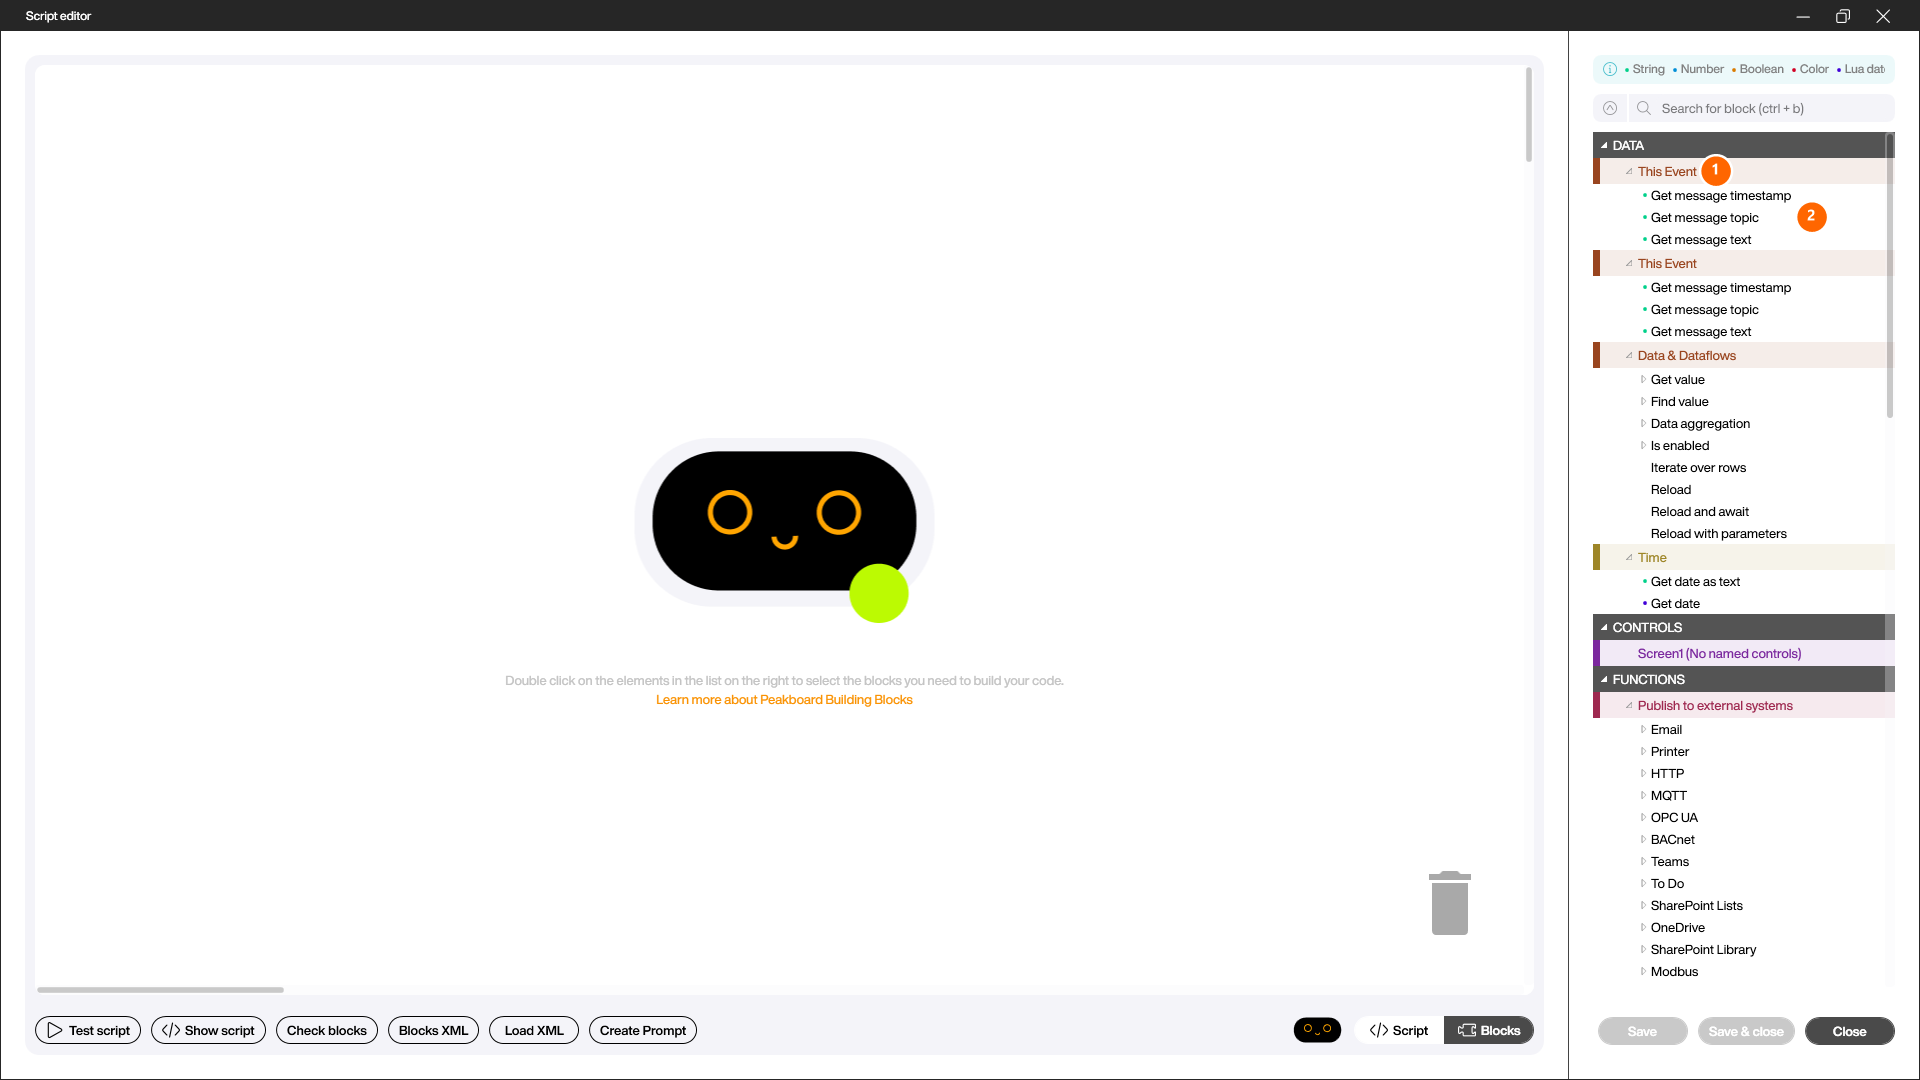
Task: Click the collapse-all circle icon beside search
Action: point(1610,108)
